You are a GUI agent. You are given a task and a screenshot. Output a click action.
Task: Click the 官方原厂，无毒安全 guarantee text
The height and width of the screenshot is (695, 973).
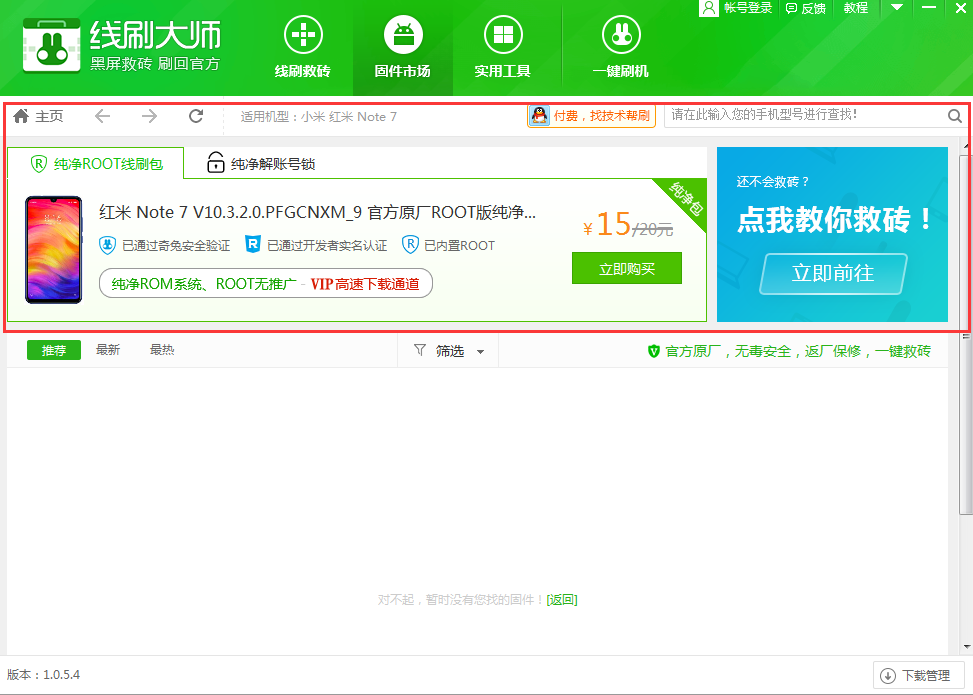(x=789, y=351)
